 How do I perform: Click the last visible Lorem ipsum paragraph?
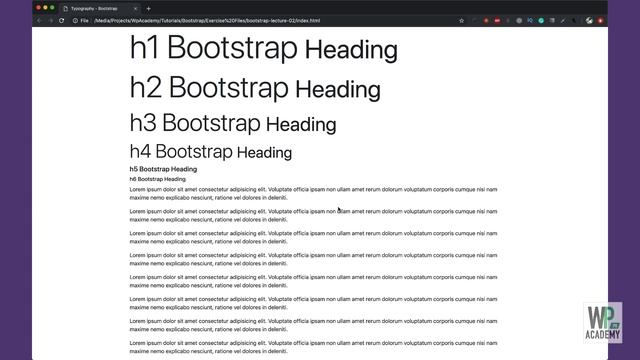click(313, 347)
